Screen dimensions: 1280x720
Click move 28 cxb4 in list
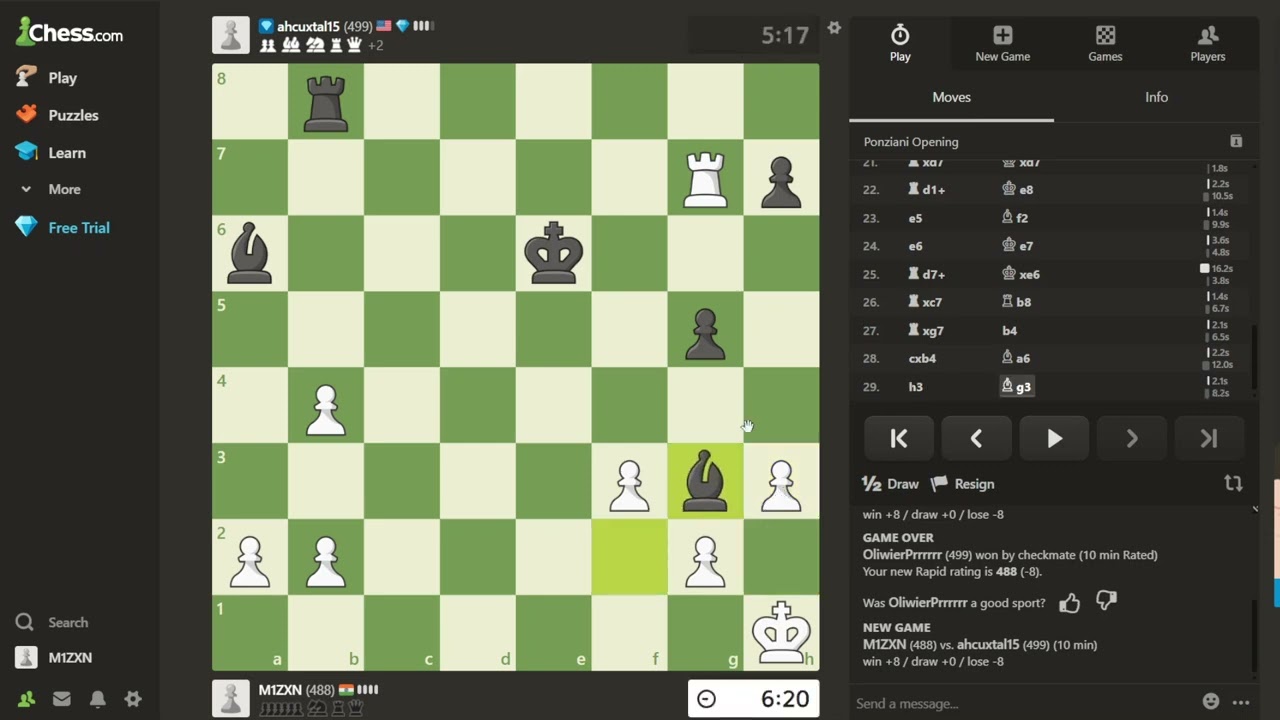click(922, 358)
